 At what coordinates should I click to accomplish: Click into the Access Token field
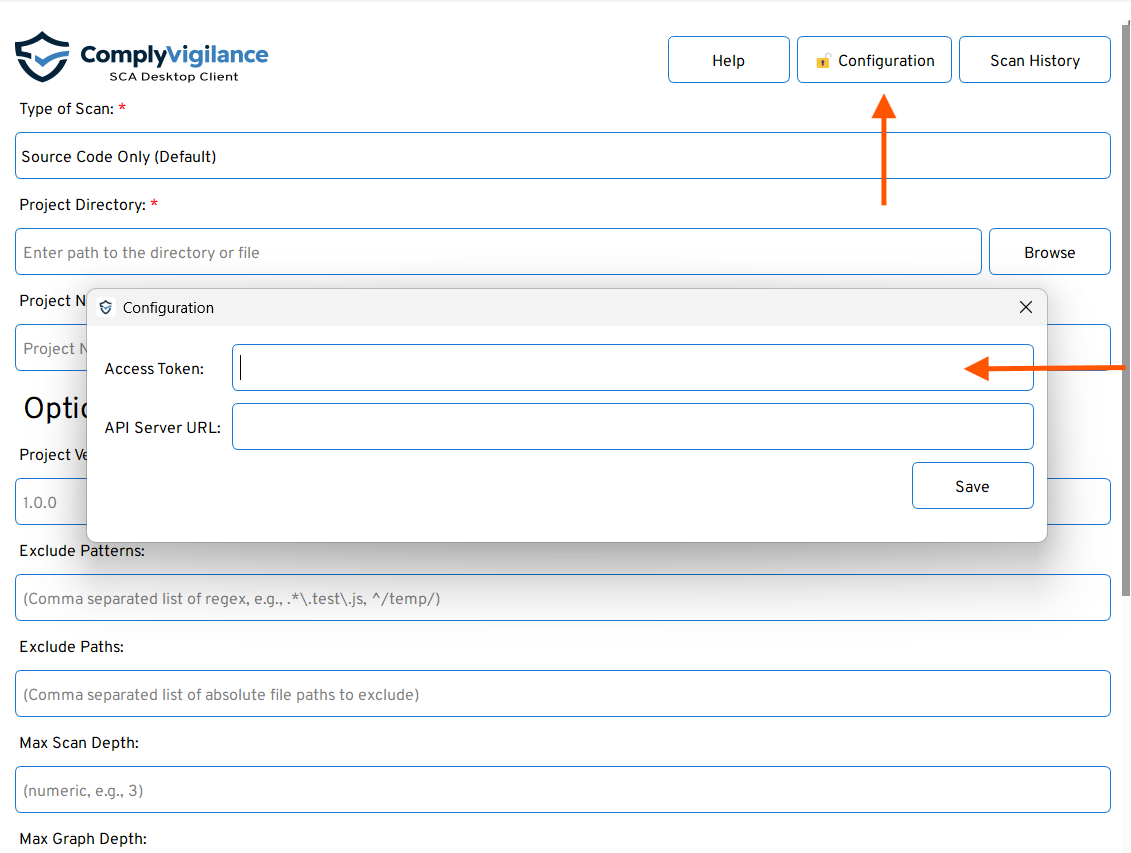tap(600, 368)
